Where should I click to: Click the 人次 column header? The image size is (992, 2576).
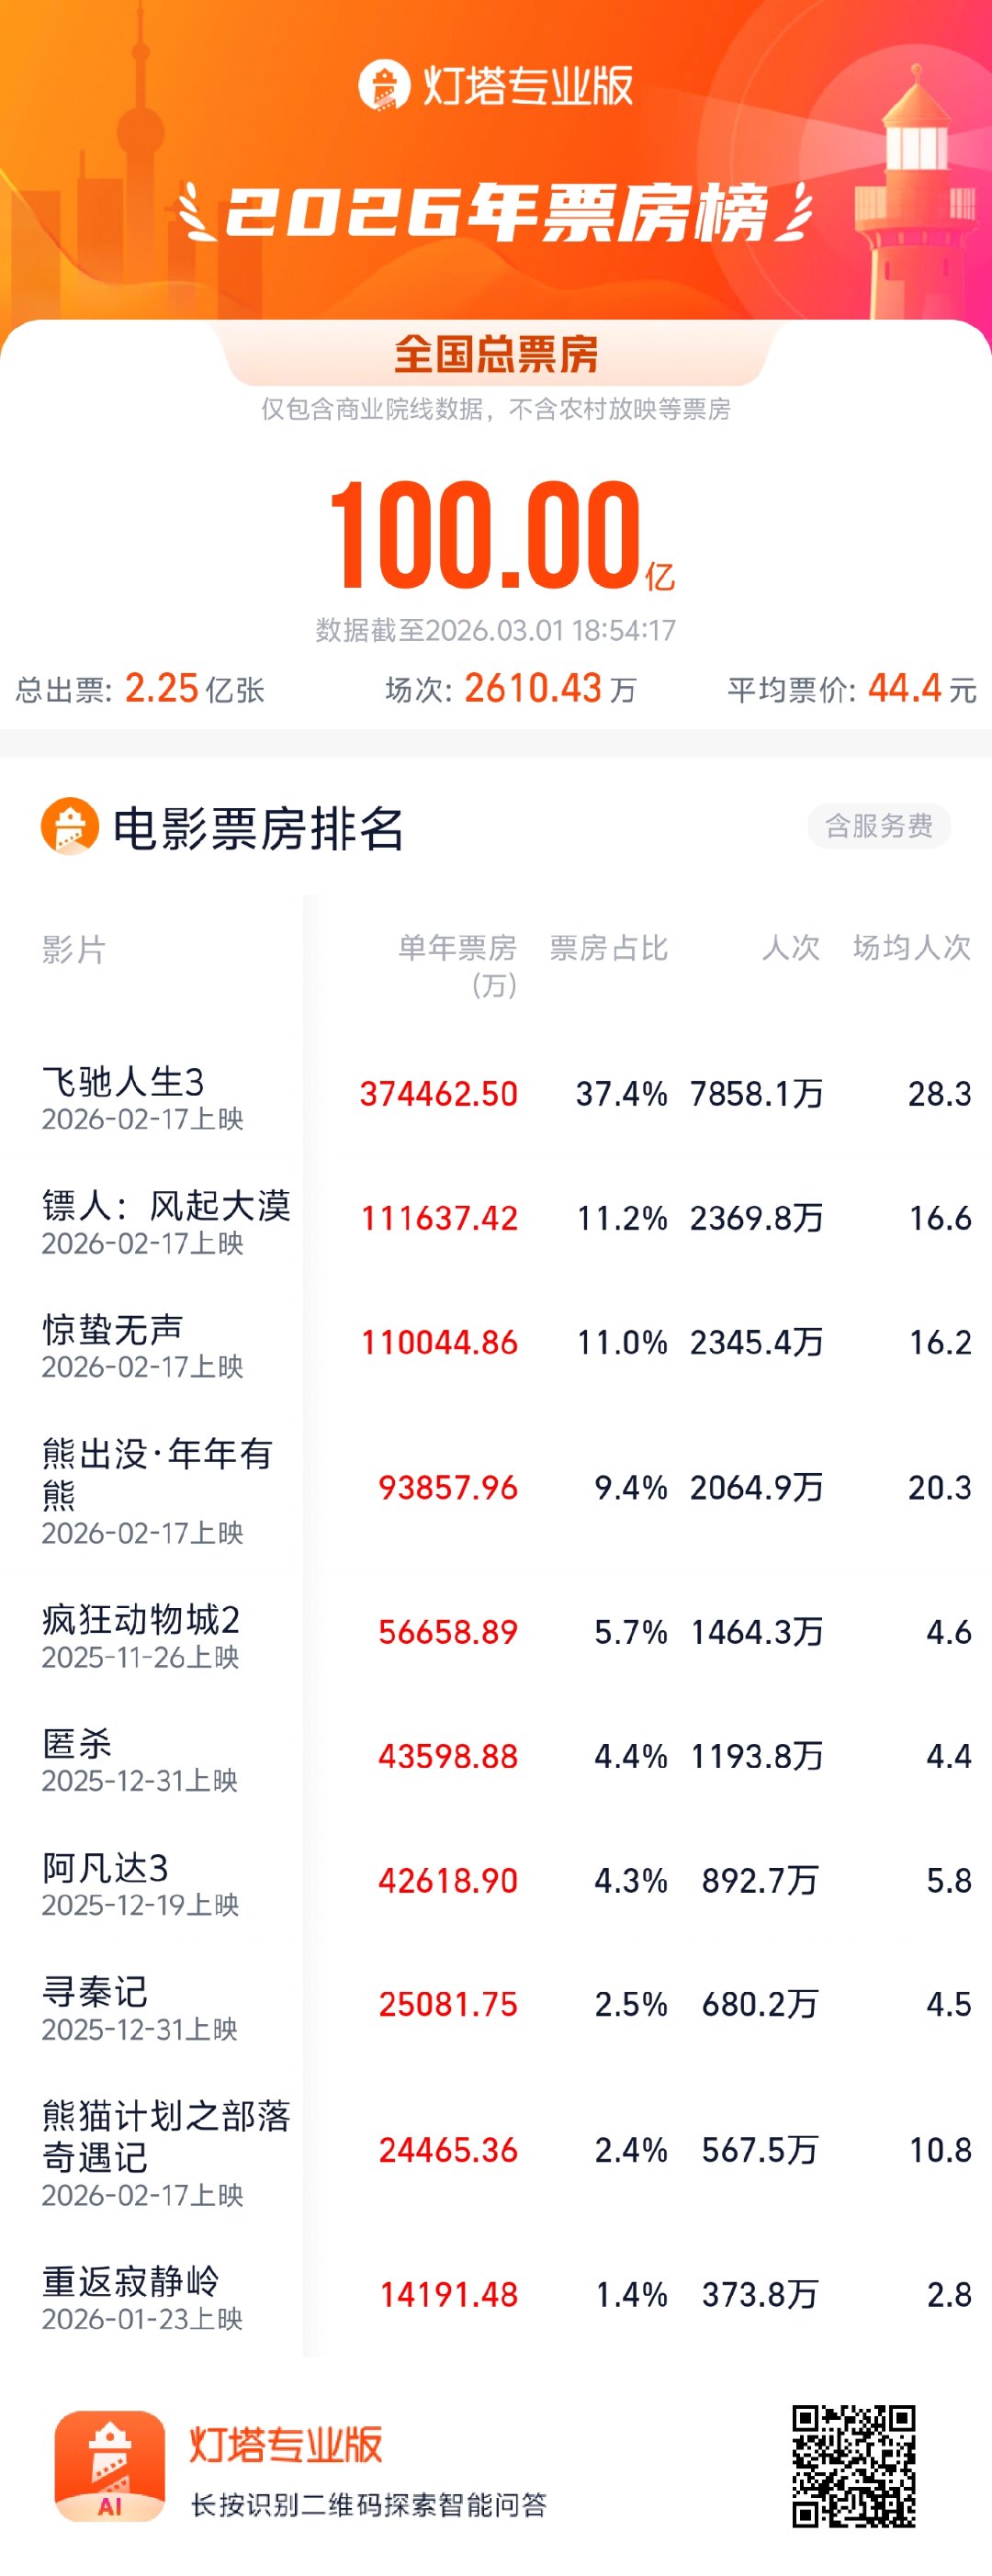click(x=790, y=948)
